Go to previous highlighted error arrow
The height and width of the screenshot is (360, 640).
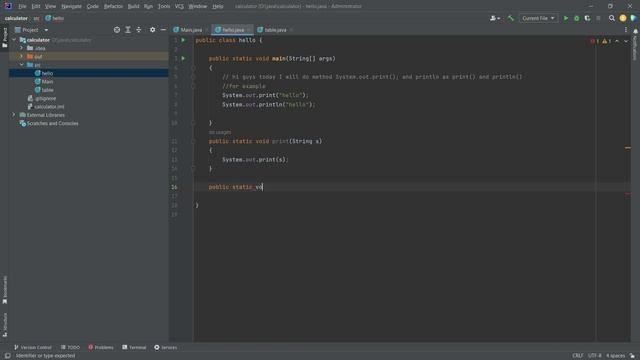pyautogui.click(x=617, y=41)
